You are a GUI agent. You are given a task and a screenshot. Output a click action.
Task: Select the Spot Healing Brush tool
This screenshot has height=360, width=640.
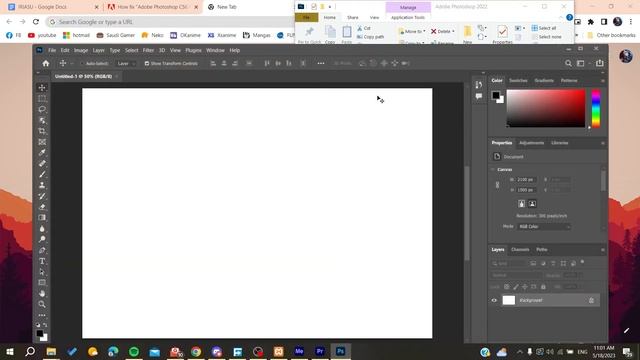click(x=42, y=164)
